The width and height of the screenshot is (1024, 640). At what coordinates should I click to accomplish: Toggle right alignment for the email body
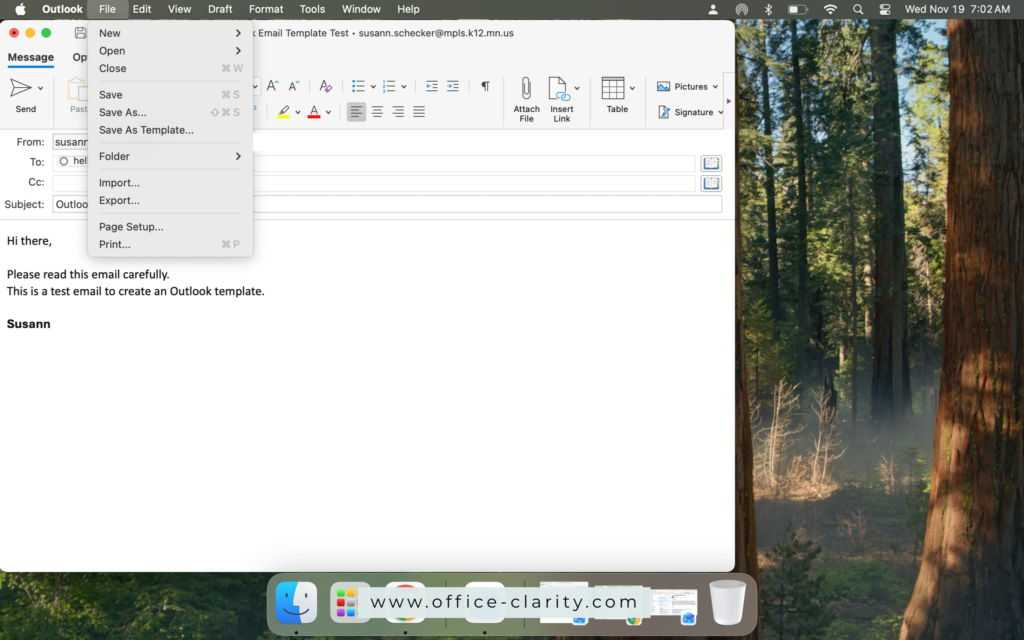tap(398, 112)
